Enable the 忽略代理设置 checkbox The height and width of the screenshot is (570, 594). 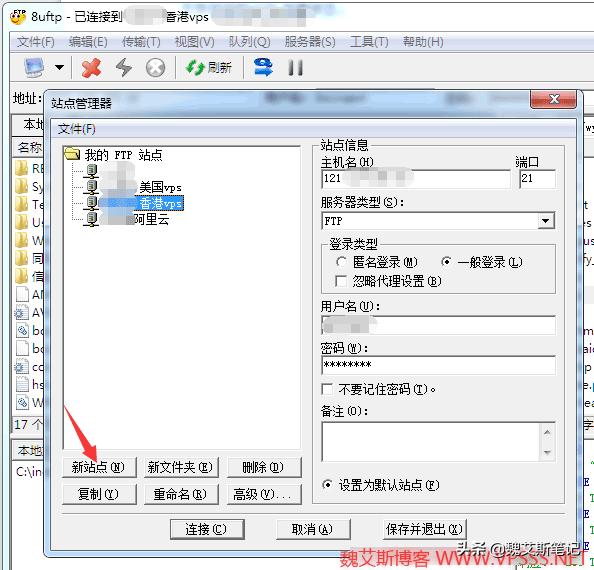[x=341, y=281]
